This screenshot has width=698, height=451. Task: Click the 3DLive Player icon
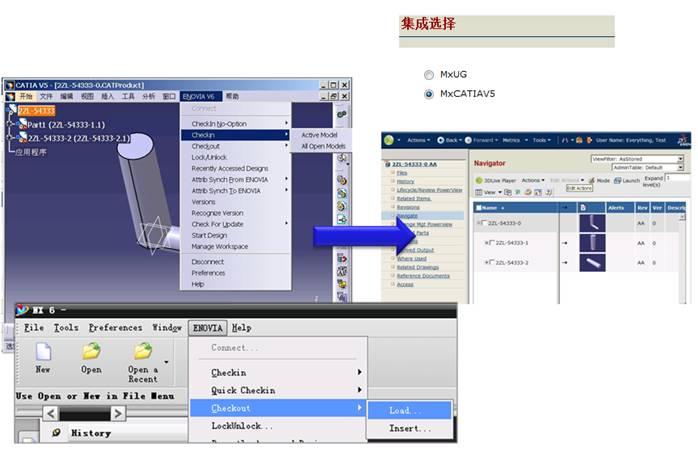[479, 180]
